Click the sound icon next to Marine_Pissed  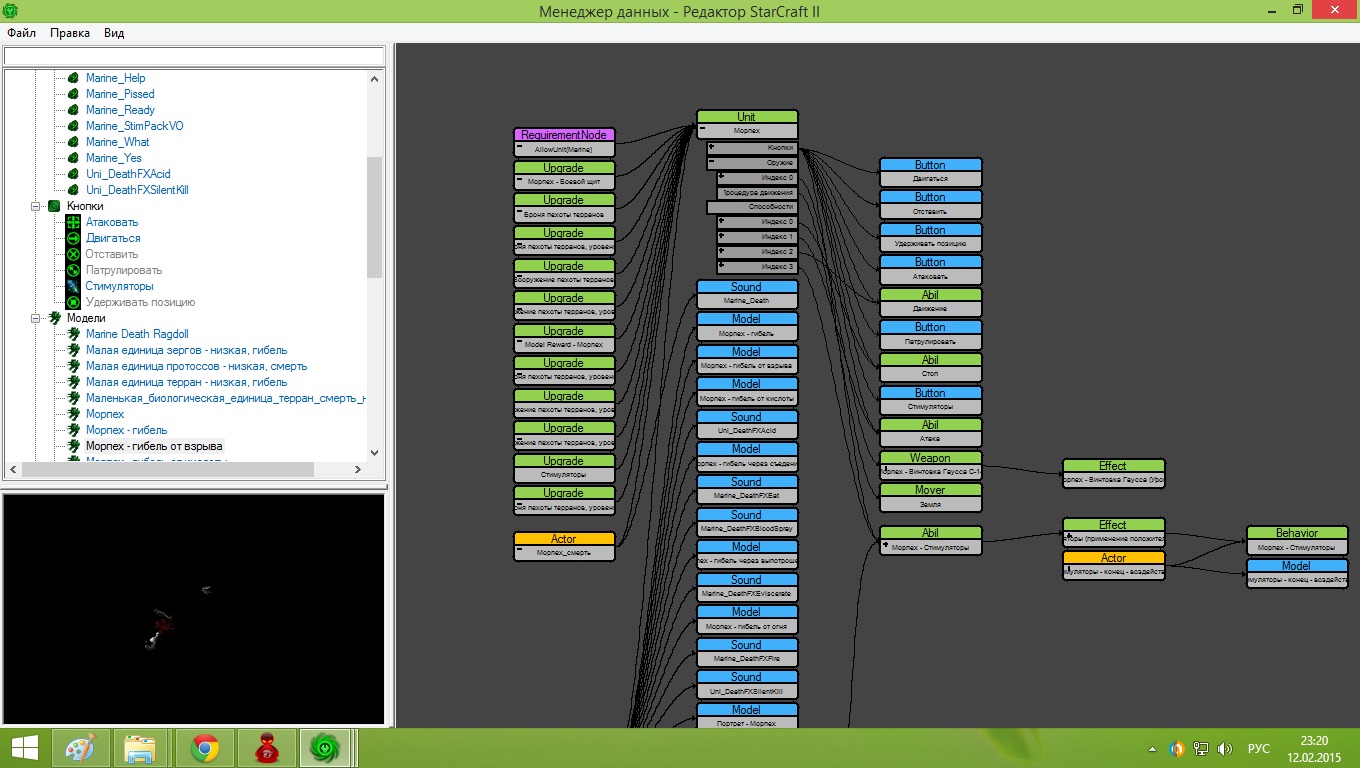coord(73,94)
